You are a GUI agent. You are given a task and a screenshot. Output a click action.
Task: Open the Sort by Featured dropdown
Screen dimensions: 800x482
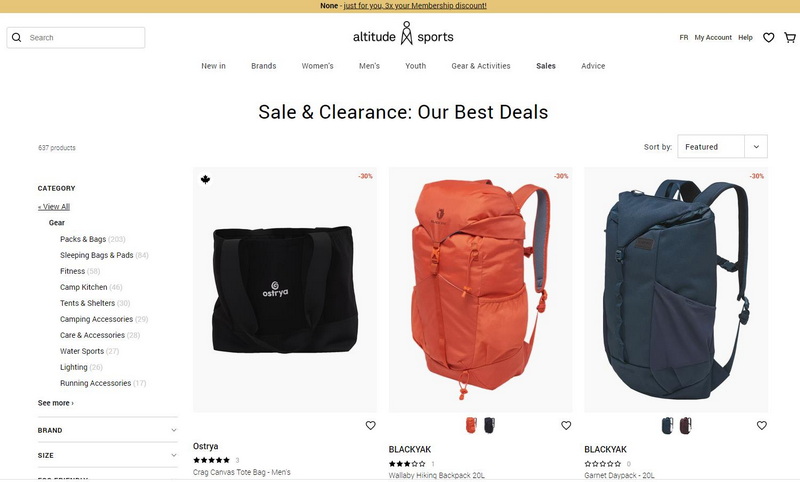(x=722, y=147)
